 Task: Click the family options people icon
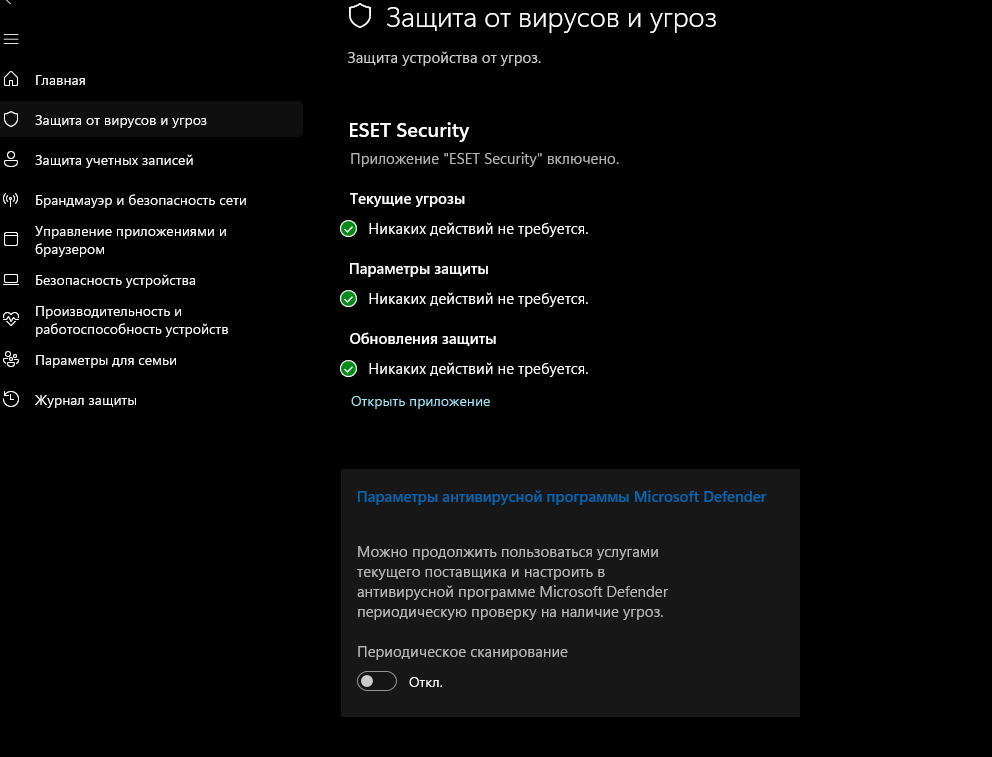pos(11,360)
